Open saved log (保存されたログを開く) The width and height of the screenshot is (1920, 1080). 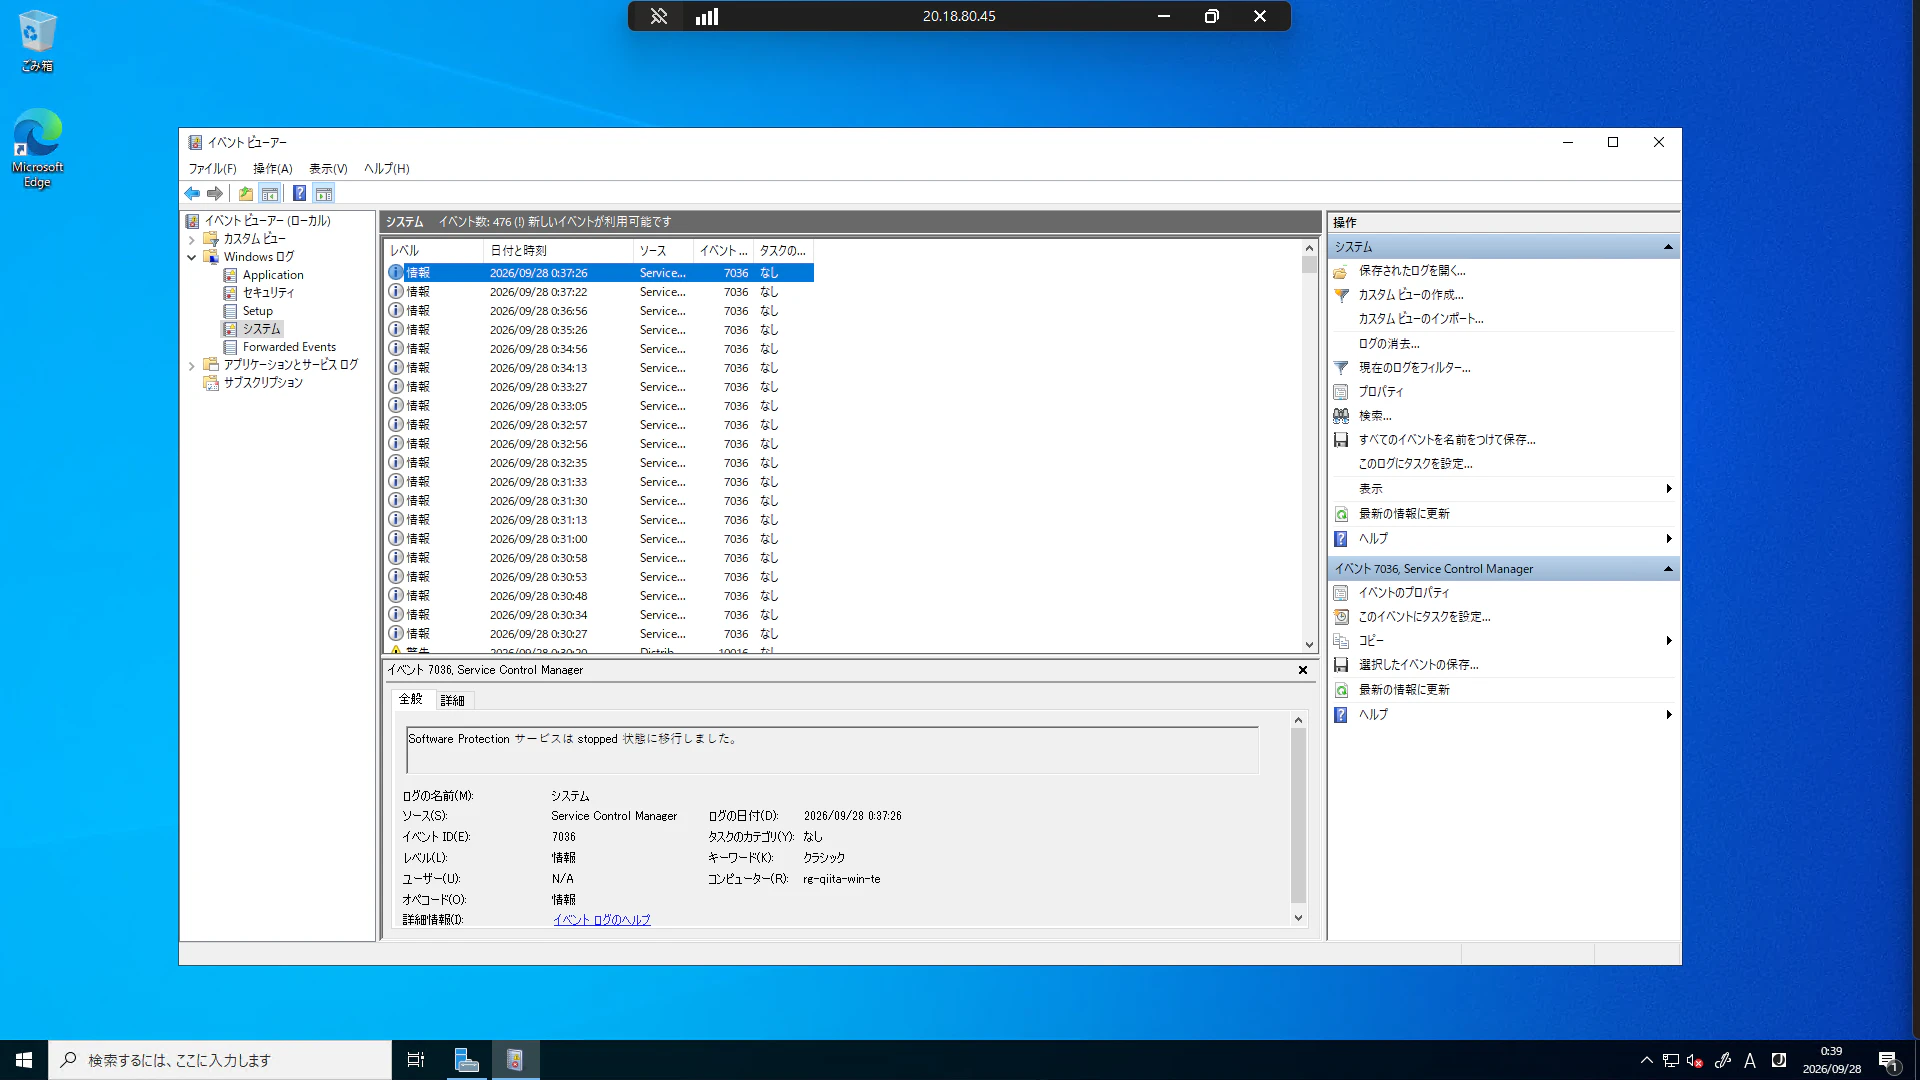click(x=1411, y=271)
